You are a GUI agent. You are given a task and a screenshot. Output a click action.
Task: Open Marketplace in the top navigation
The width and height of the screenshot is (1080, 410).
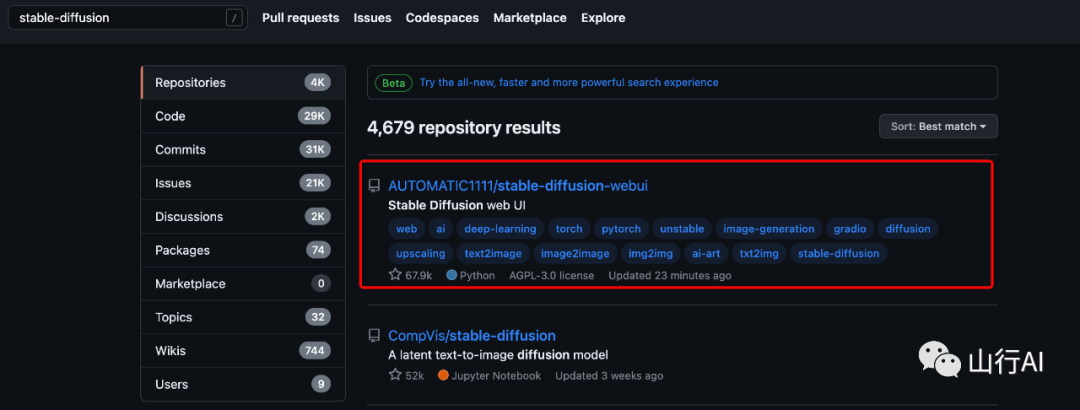tap(529, 18)
